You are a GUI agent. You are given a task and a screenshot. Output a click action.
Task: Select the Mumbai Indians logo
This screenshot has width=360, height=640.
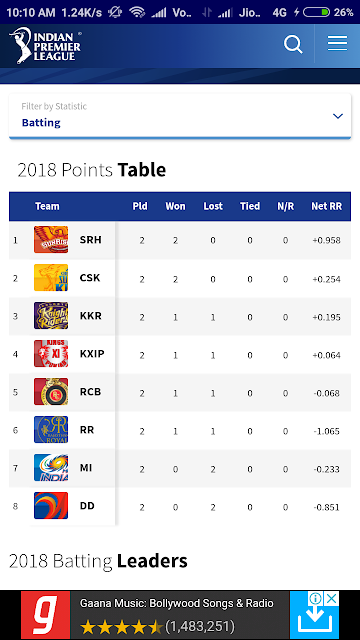51,467
